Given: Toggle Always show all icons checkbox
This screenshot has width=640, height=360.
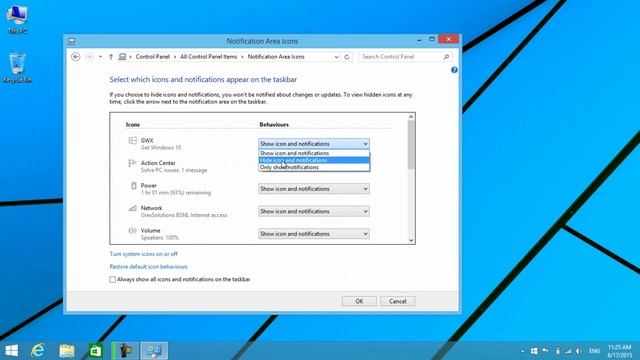Looking at the screenshot, I should pyautogui.click(x=112, y=280).
